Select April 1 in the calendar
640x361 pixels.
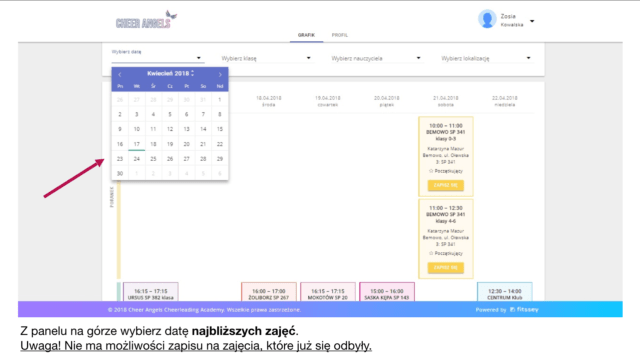click(220, 100)
